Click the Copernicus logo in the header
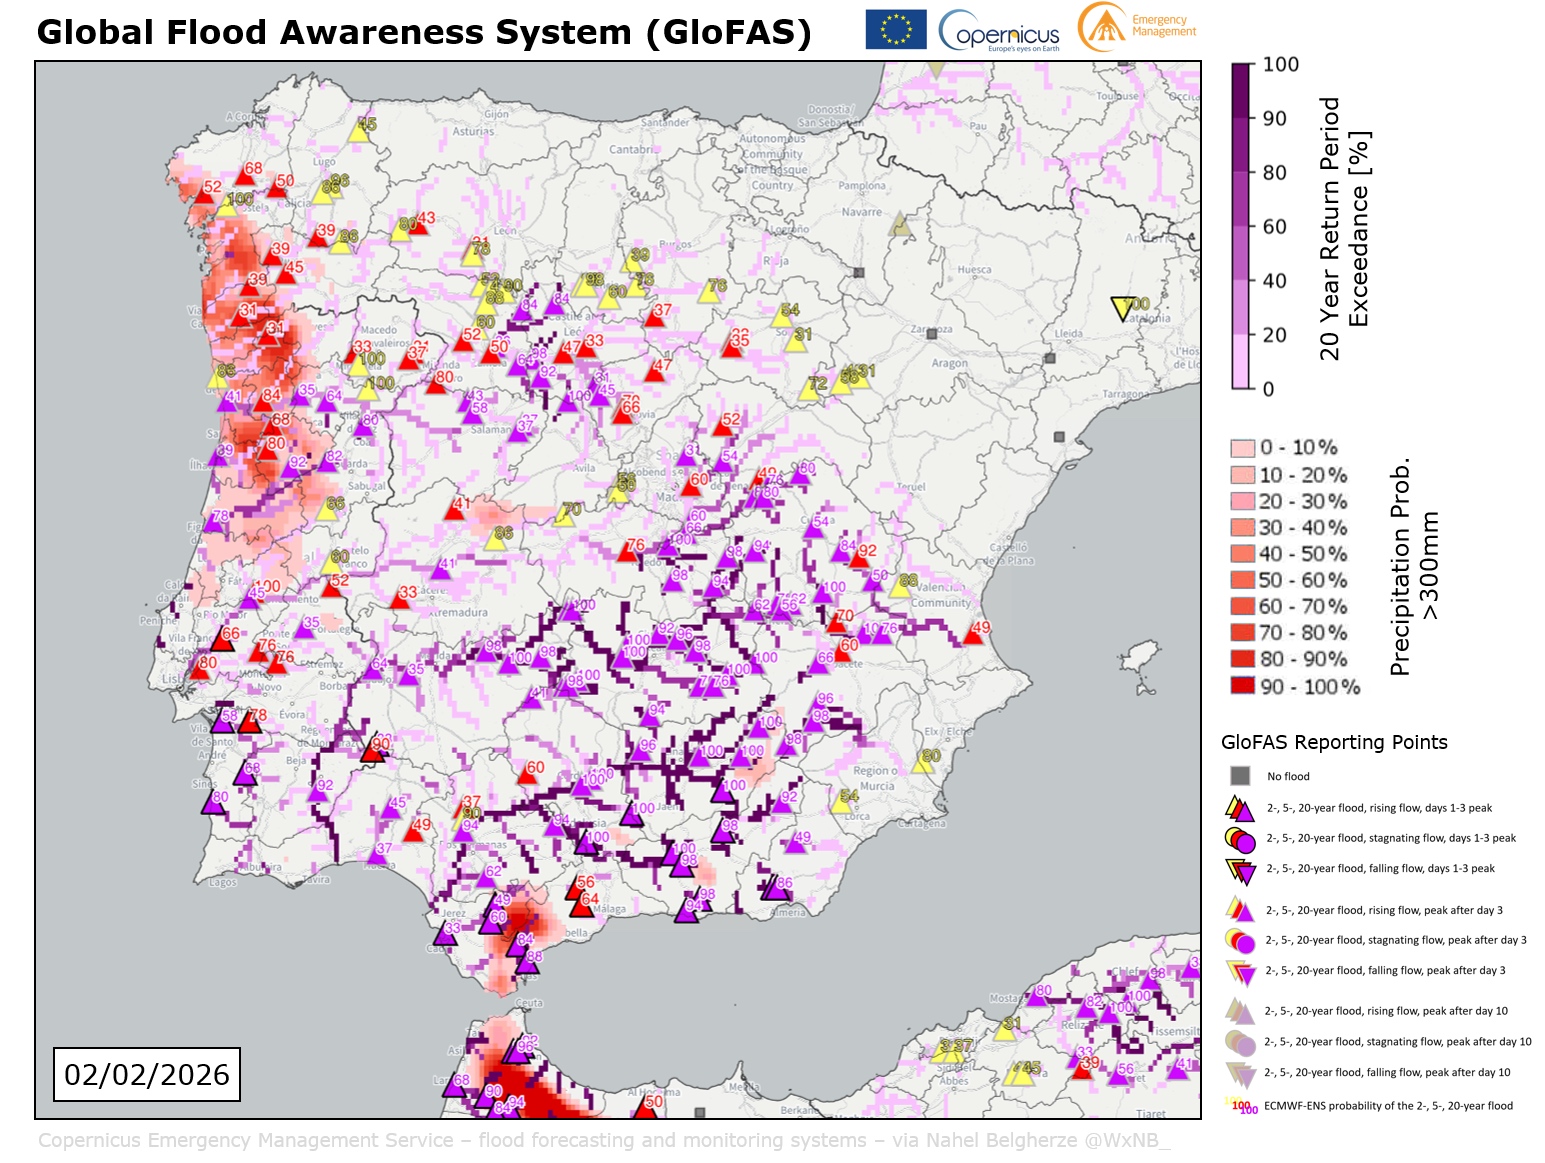 (1000, 31)
